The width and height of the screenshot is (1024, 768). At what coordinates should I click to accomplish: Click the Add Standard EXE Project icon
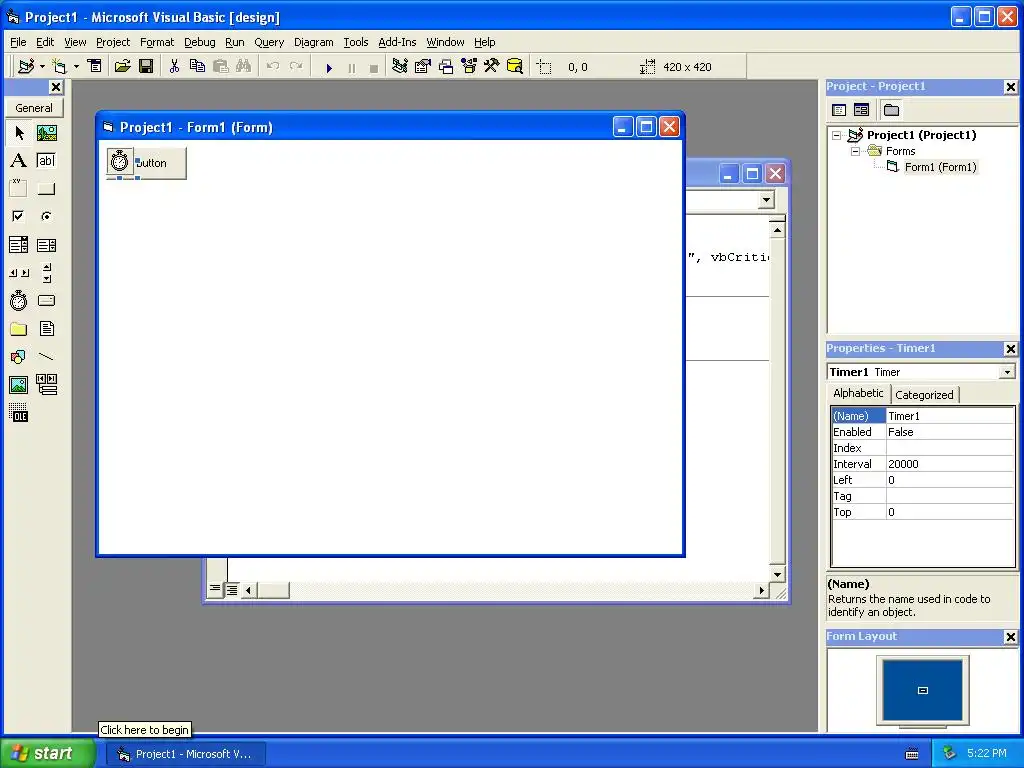coord(26,67)
